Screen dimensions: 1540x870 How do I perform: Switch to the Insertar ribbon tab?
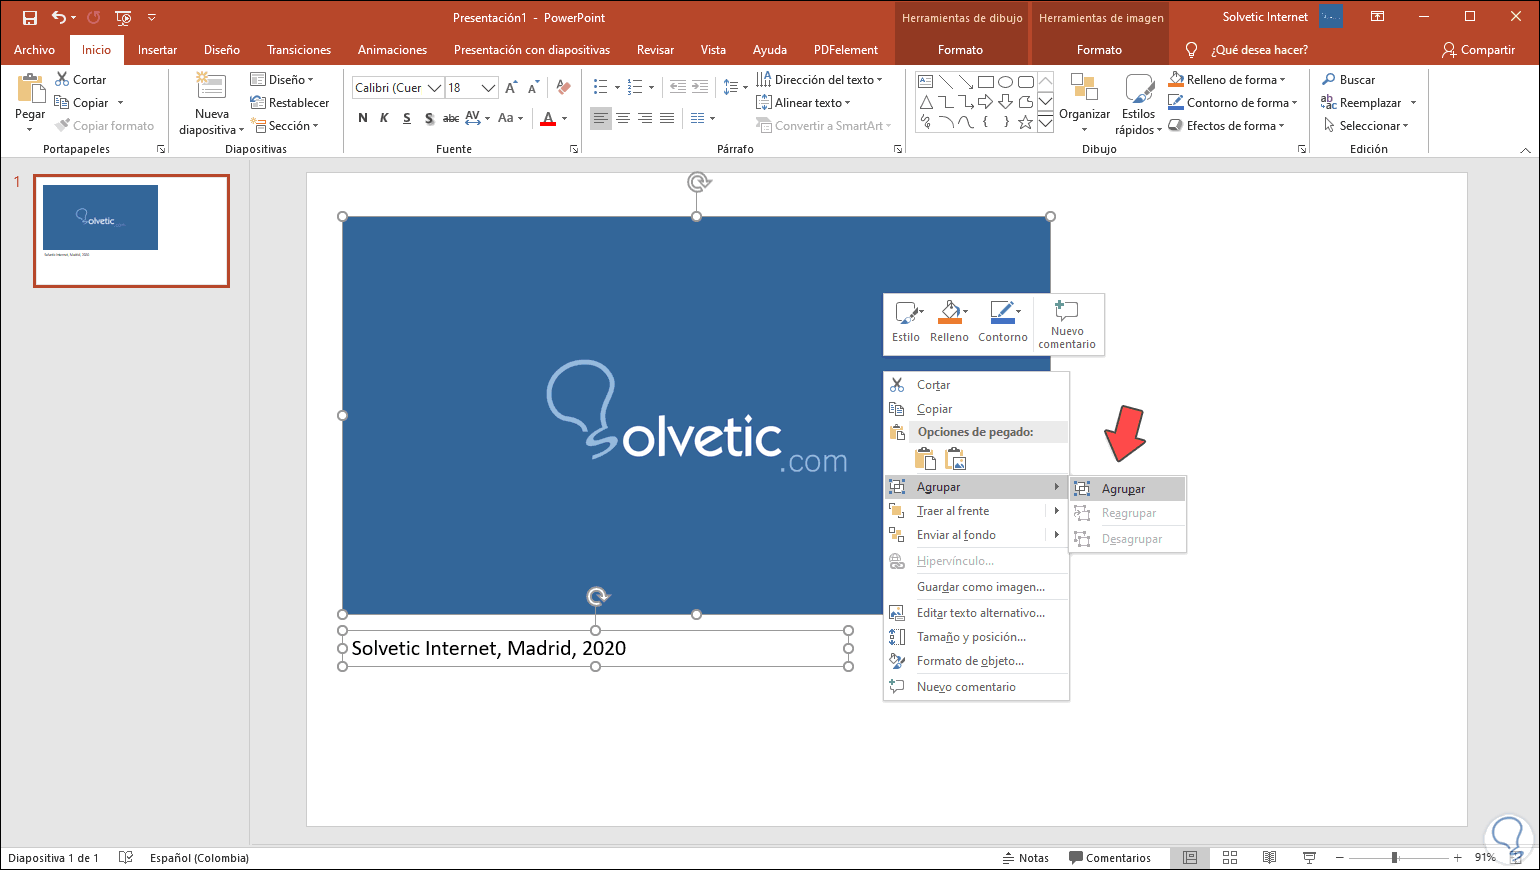click(x=157, y=50)
